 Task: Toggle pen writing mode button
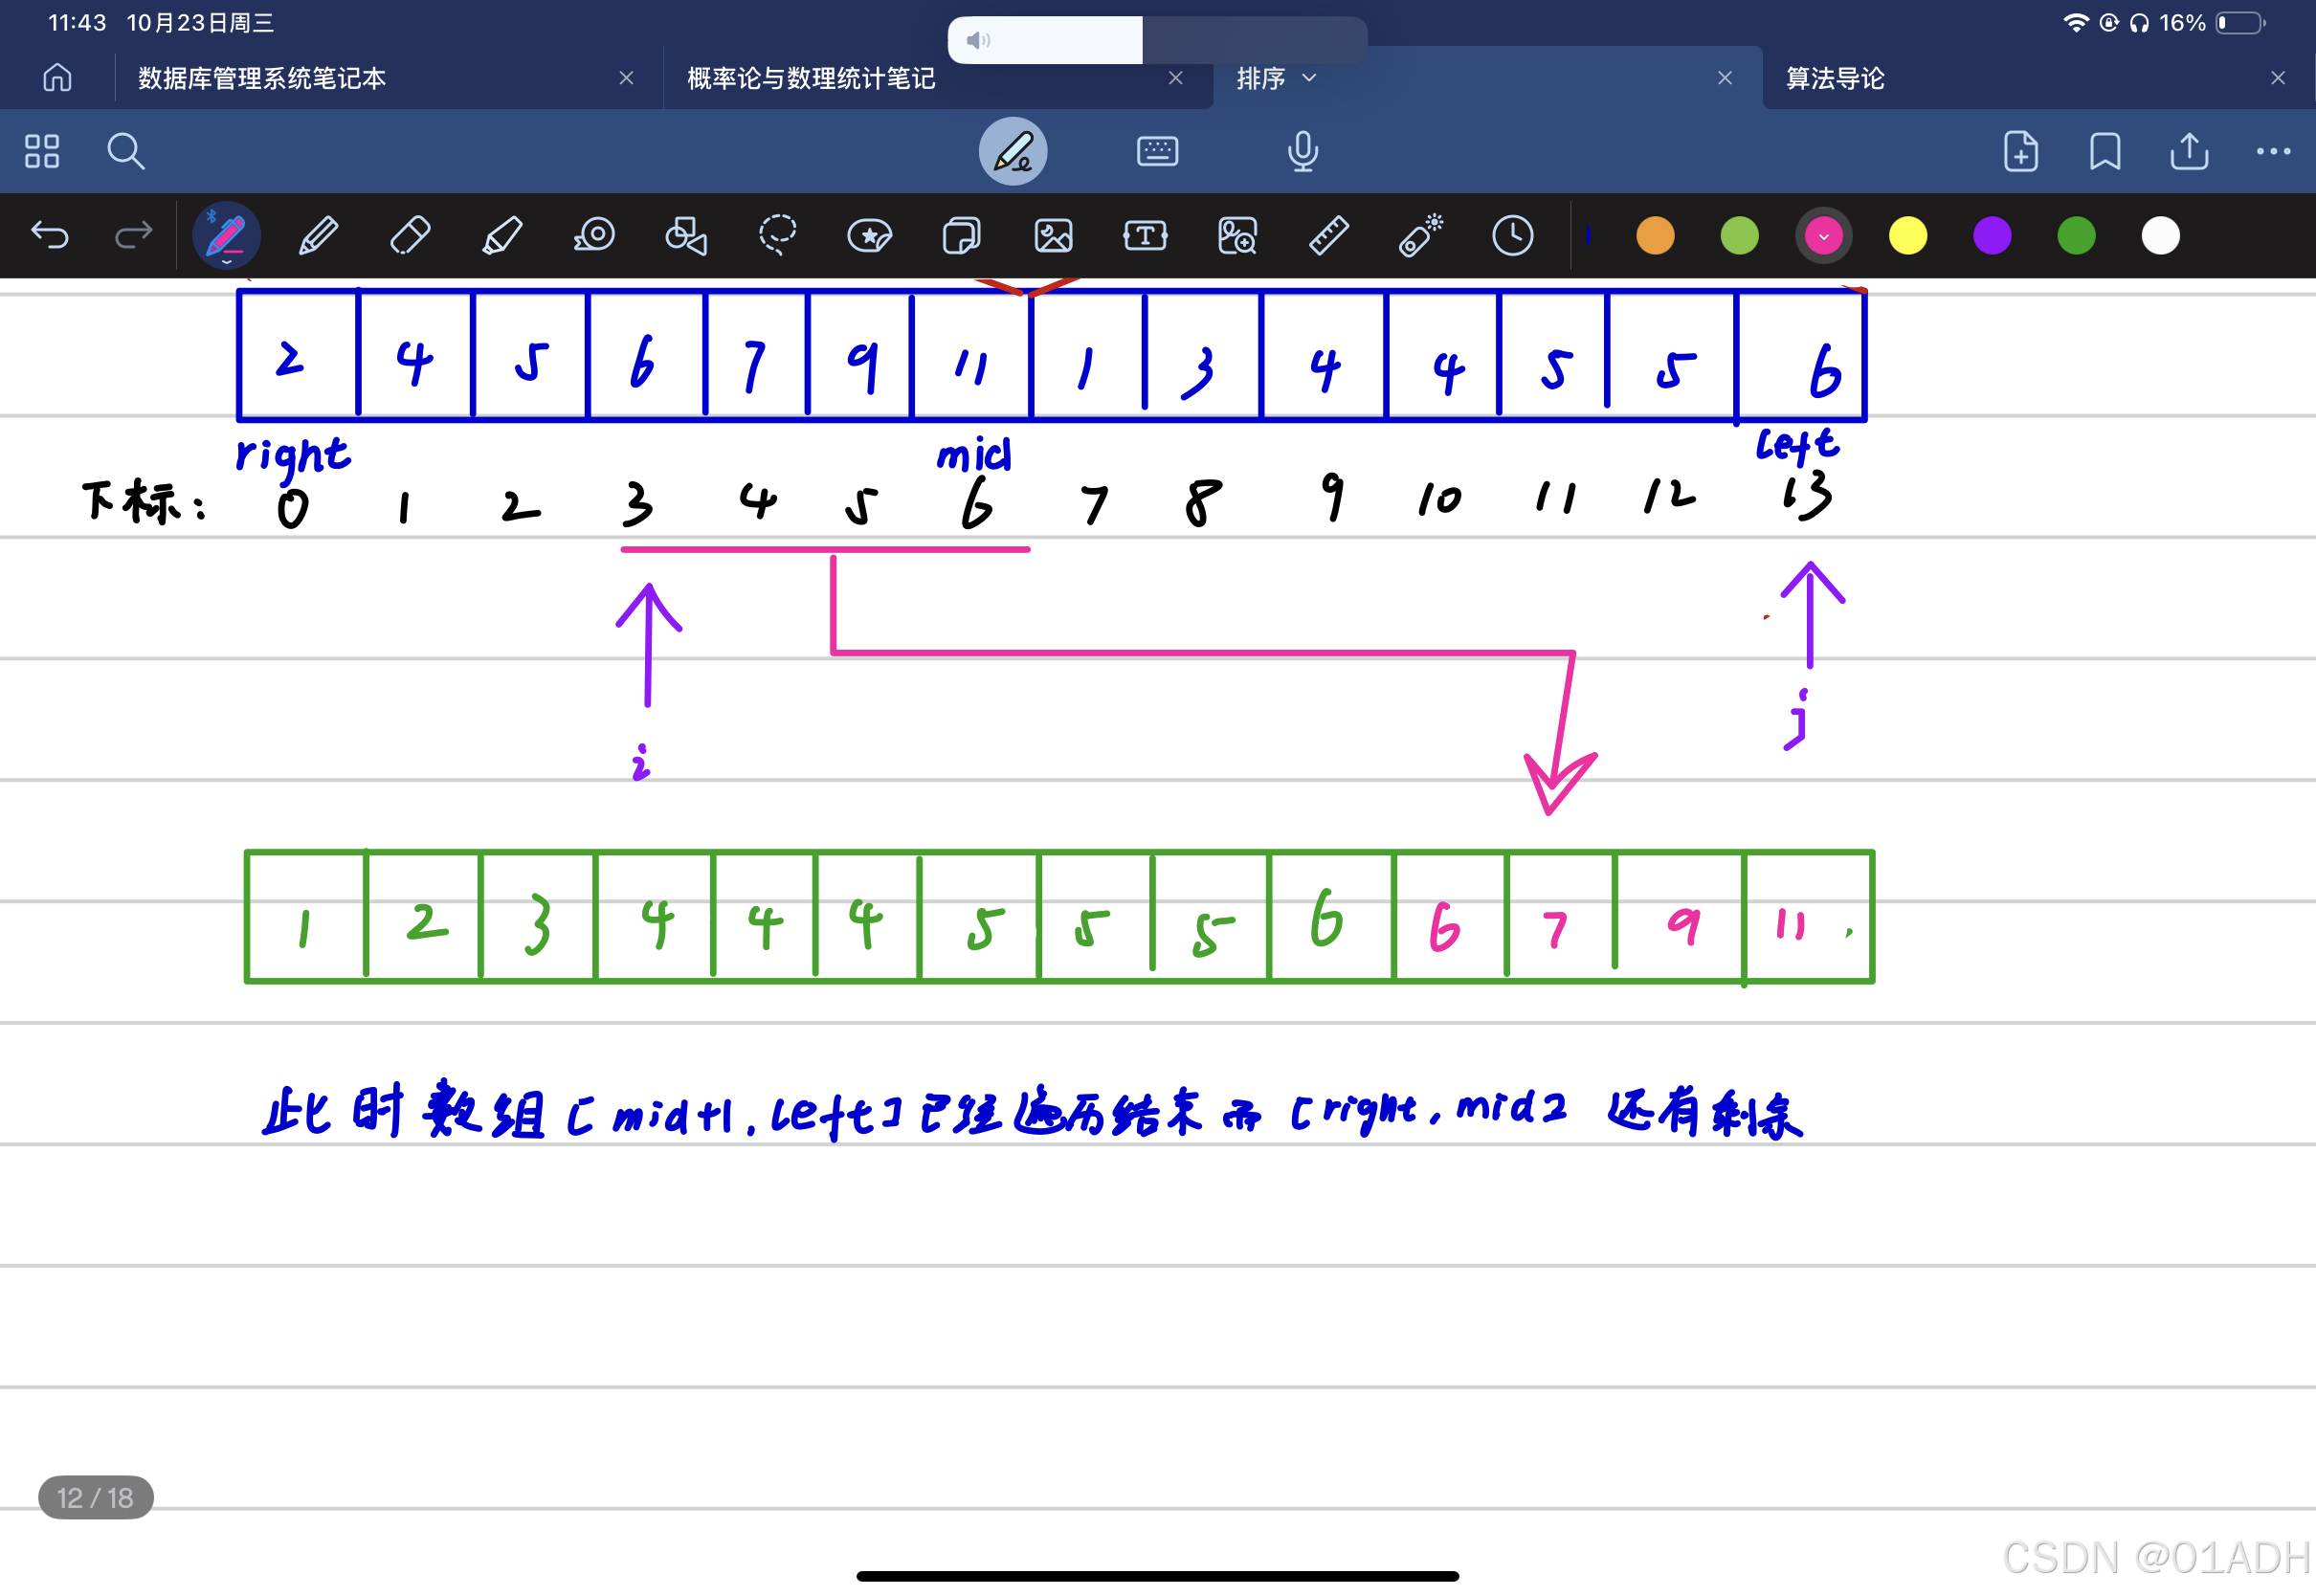1013,152
